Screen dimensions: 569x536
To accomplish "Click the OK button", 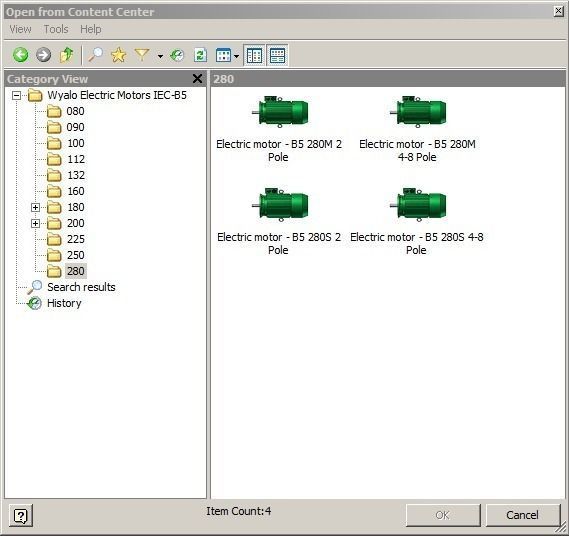I will coord(443,515).
